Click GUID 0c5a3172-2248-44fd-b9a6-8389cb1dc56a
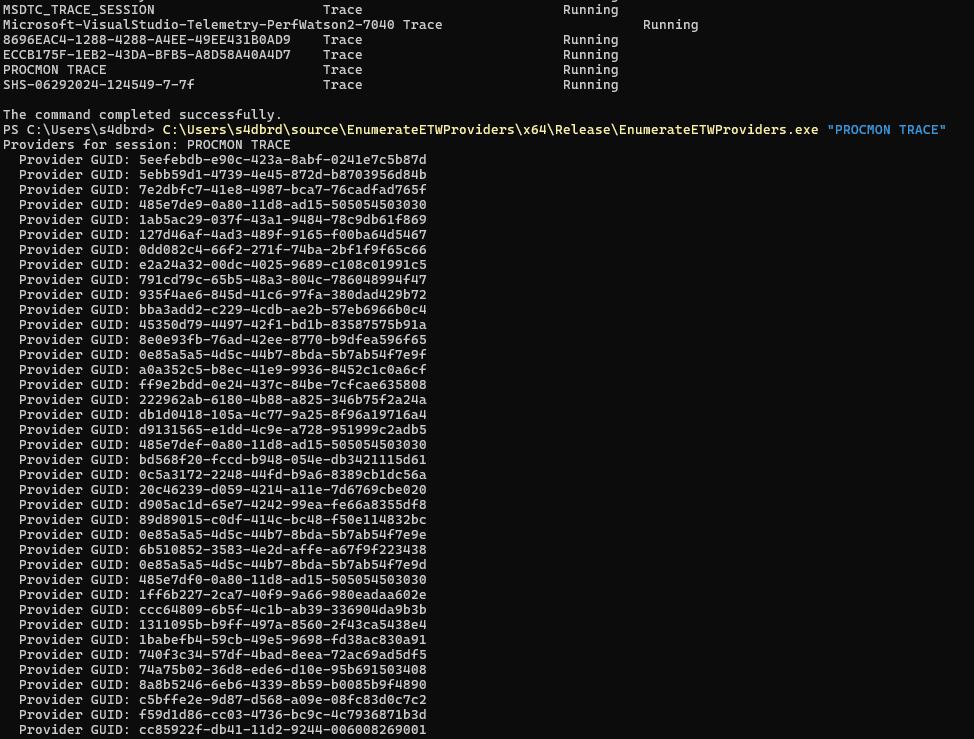The width and height of the screenshot is (974, 739). 283,474
